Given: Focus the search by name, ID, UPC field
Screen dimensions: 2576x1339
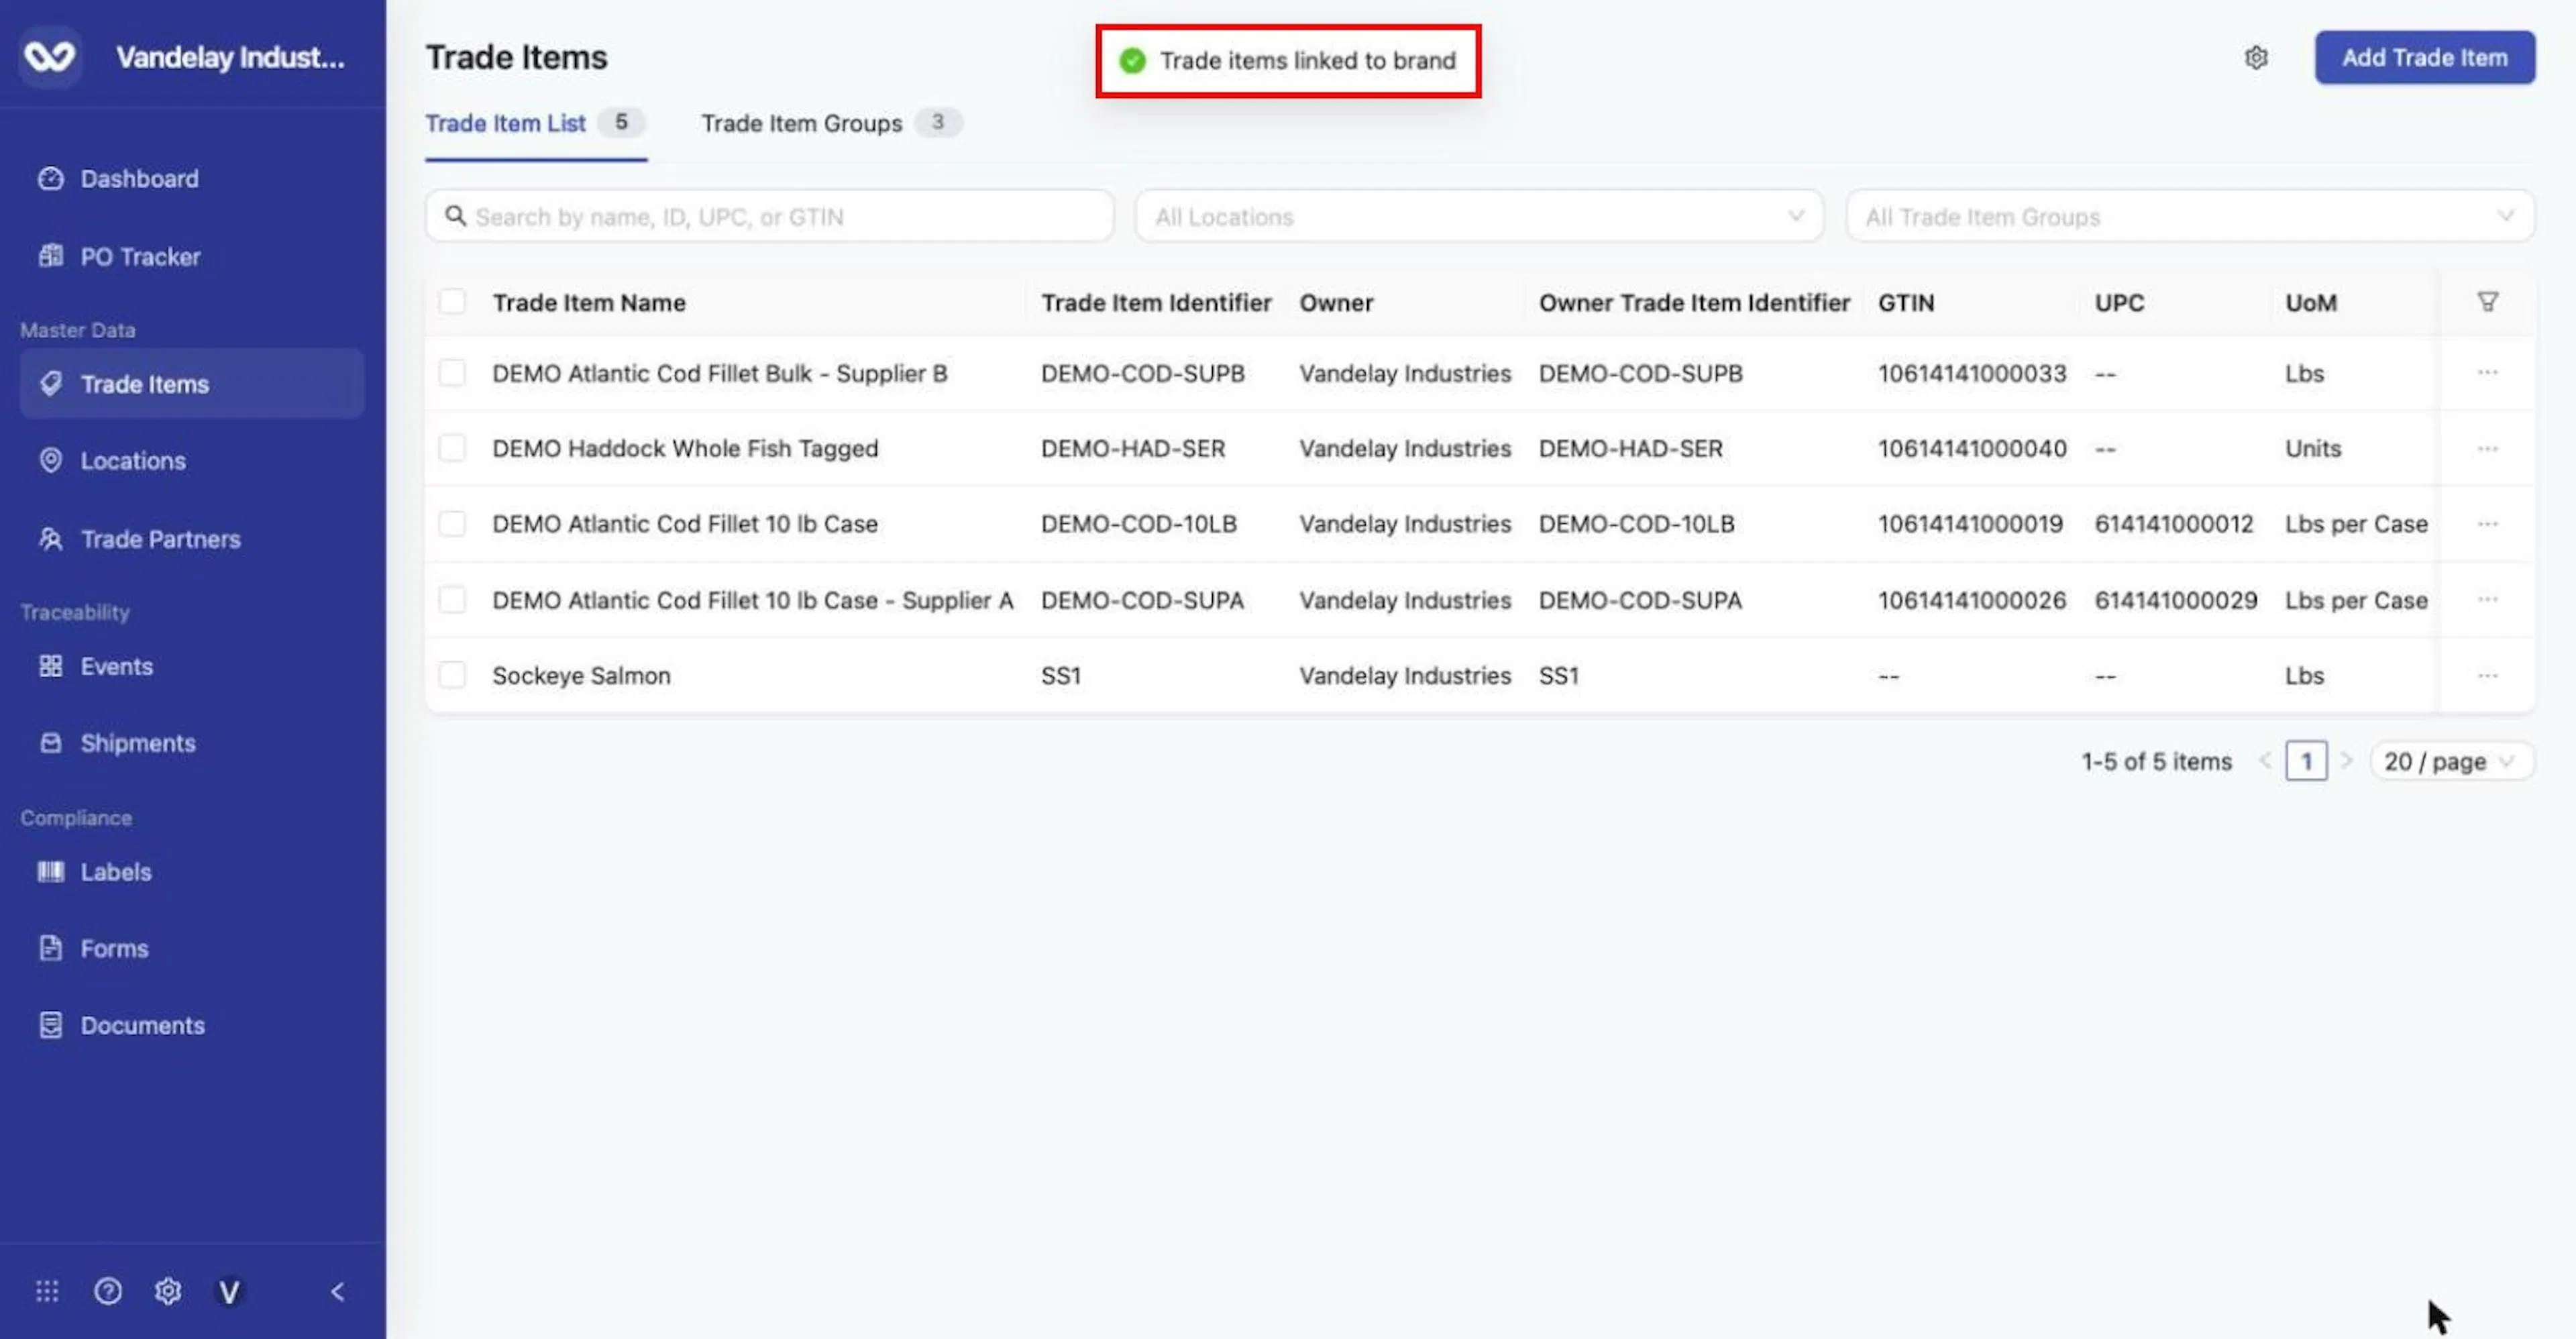Looking at the screenshot, I should 769,216.
